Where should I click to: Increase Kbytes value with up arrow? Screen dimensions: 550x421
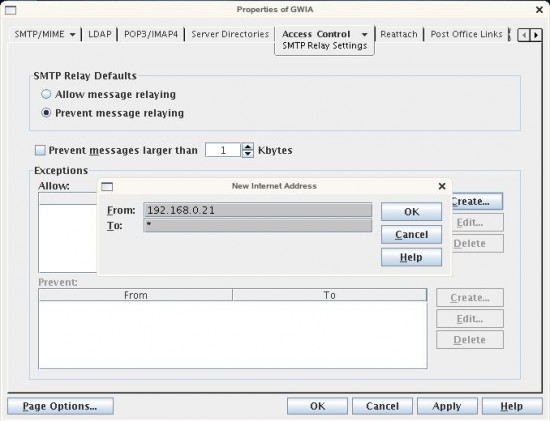tap(248, 147)
